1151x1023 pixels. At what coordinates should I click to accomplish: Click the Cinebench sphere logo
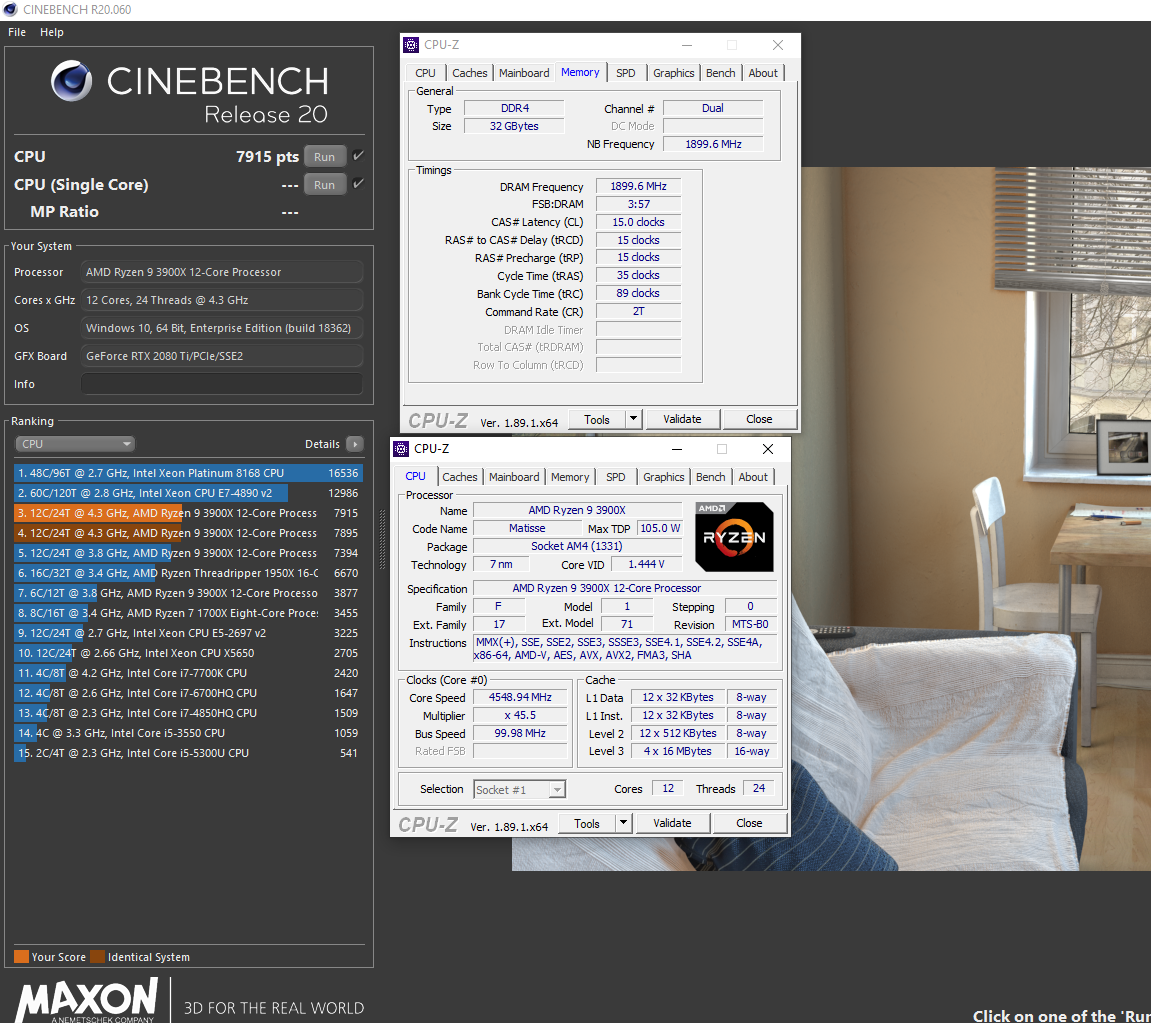click(x=71, y=81)
